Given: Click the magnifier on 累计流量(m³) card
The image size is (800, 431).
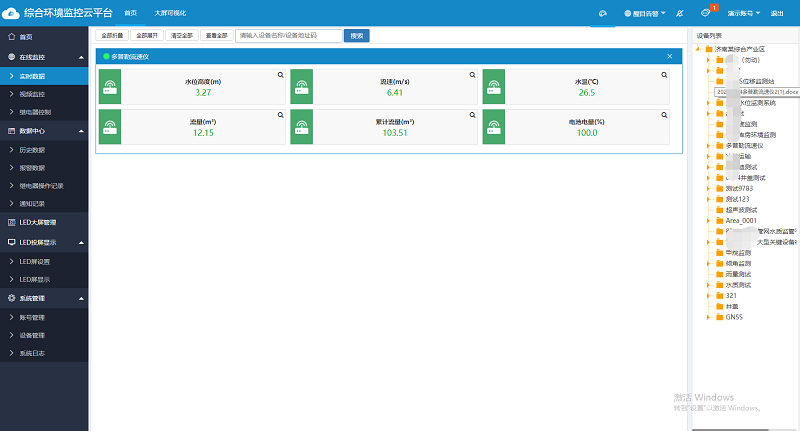Looking at the screenshot, I should point(472,115).
